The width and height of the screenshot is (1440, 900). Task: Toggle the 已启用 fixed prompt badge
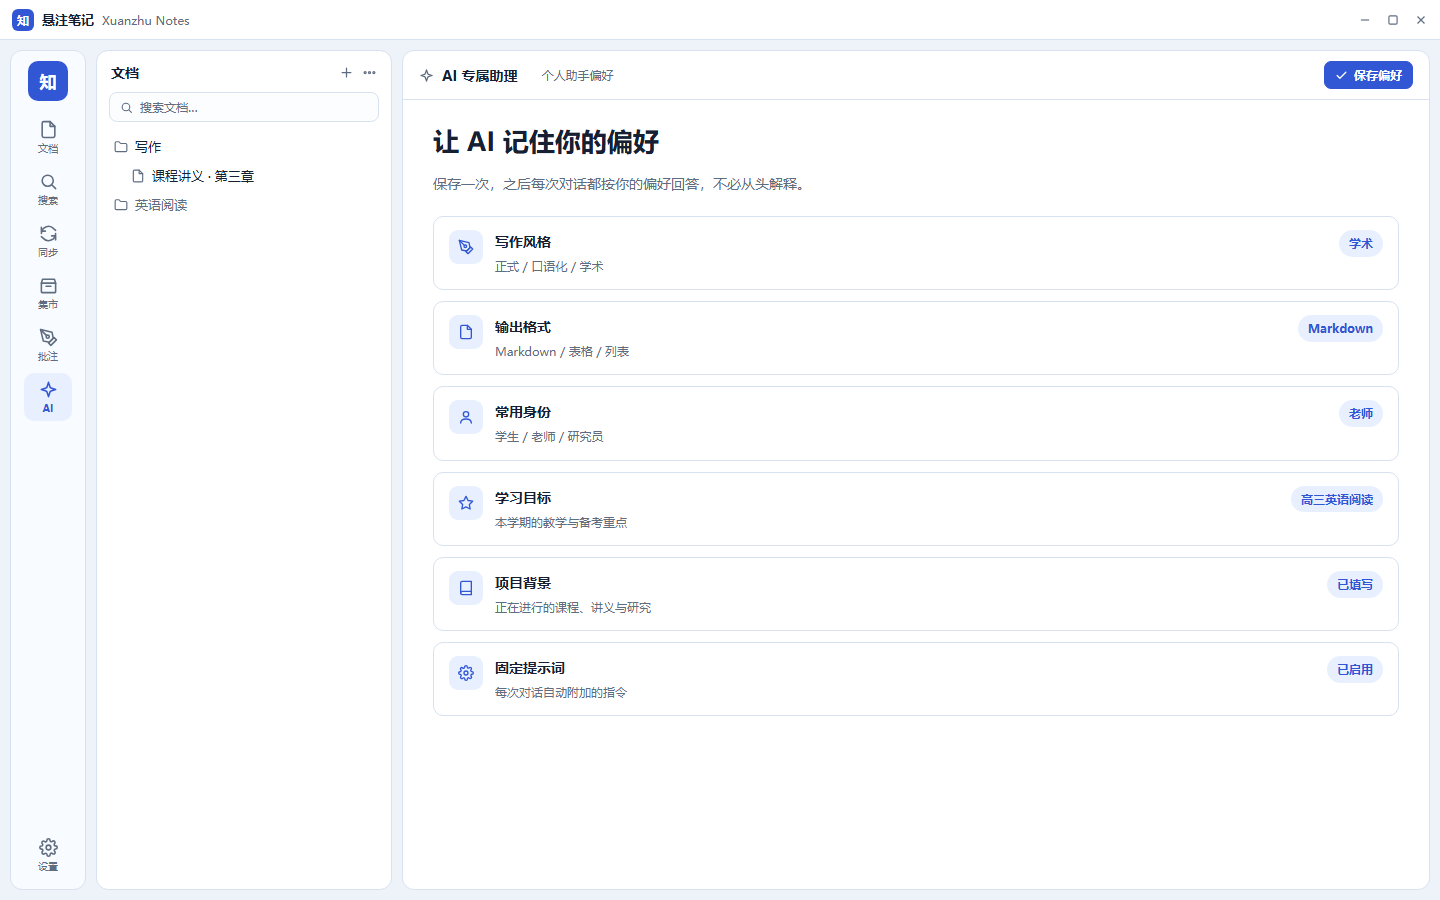[1355, 670]
